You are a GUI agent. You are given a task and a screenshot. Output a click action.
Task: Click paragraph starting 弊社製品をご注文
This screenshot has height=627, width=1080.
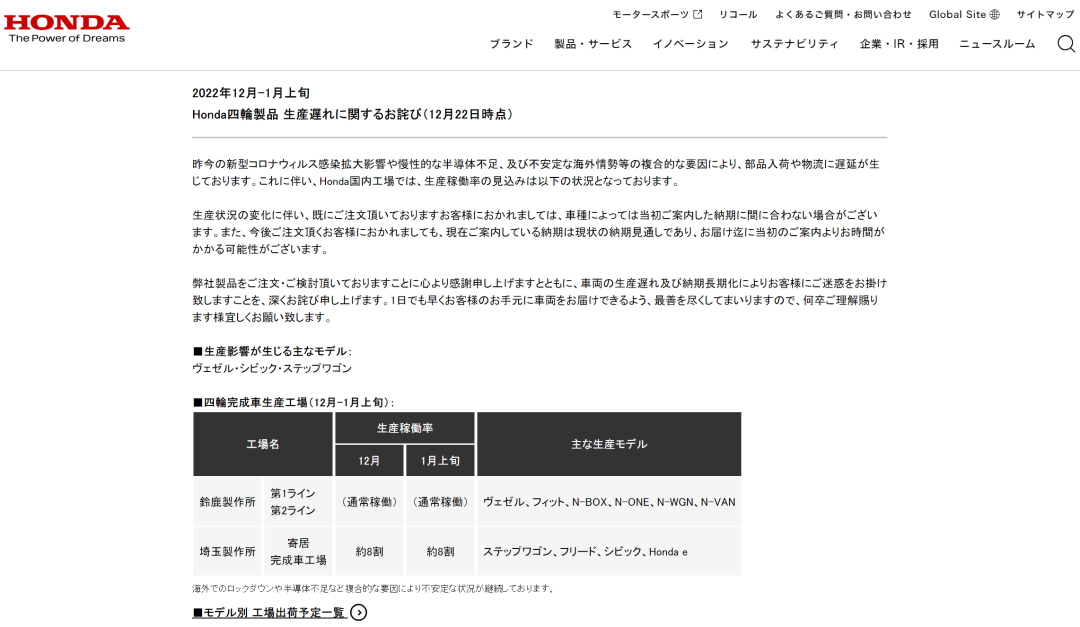click(x=539, y=300)
